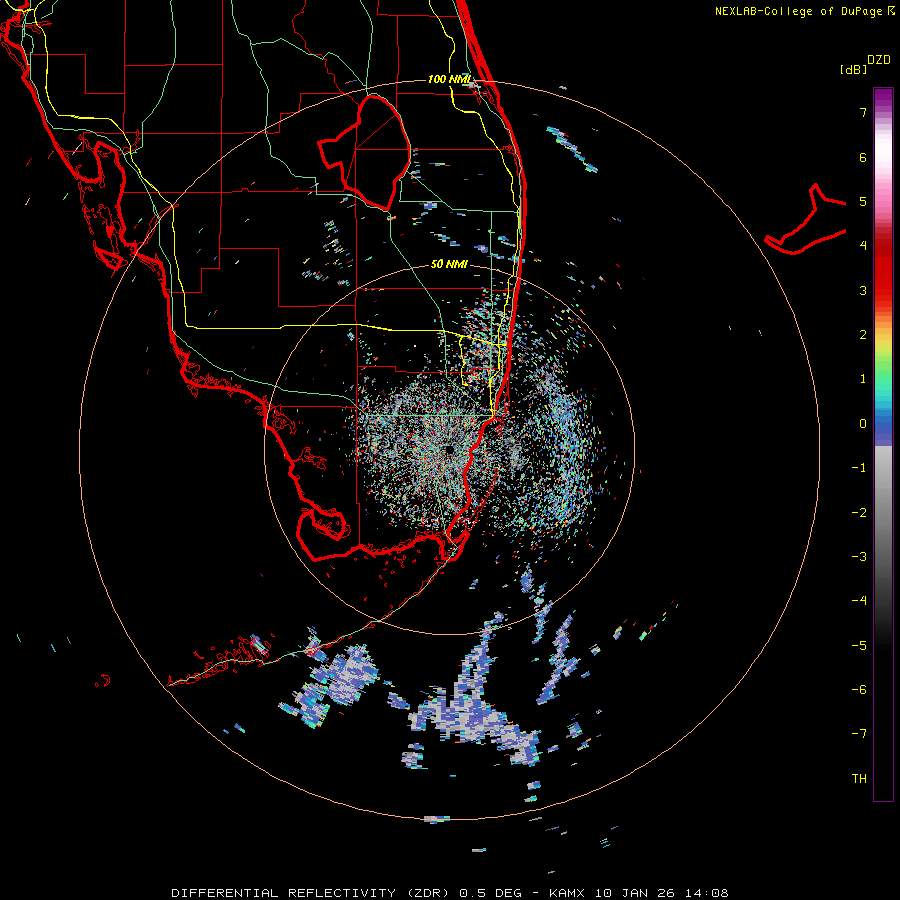Viewport: 900px width, 900px height.
Task: Click the 6 value on color scale
Action: pyautogui.click(x=863, y=157)
